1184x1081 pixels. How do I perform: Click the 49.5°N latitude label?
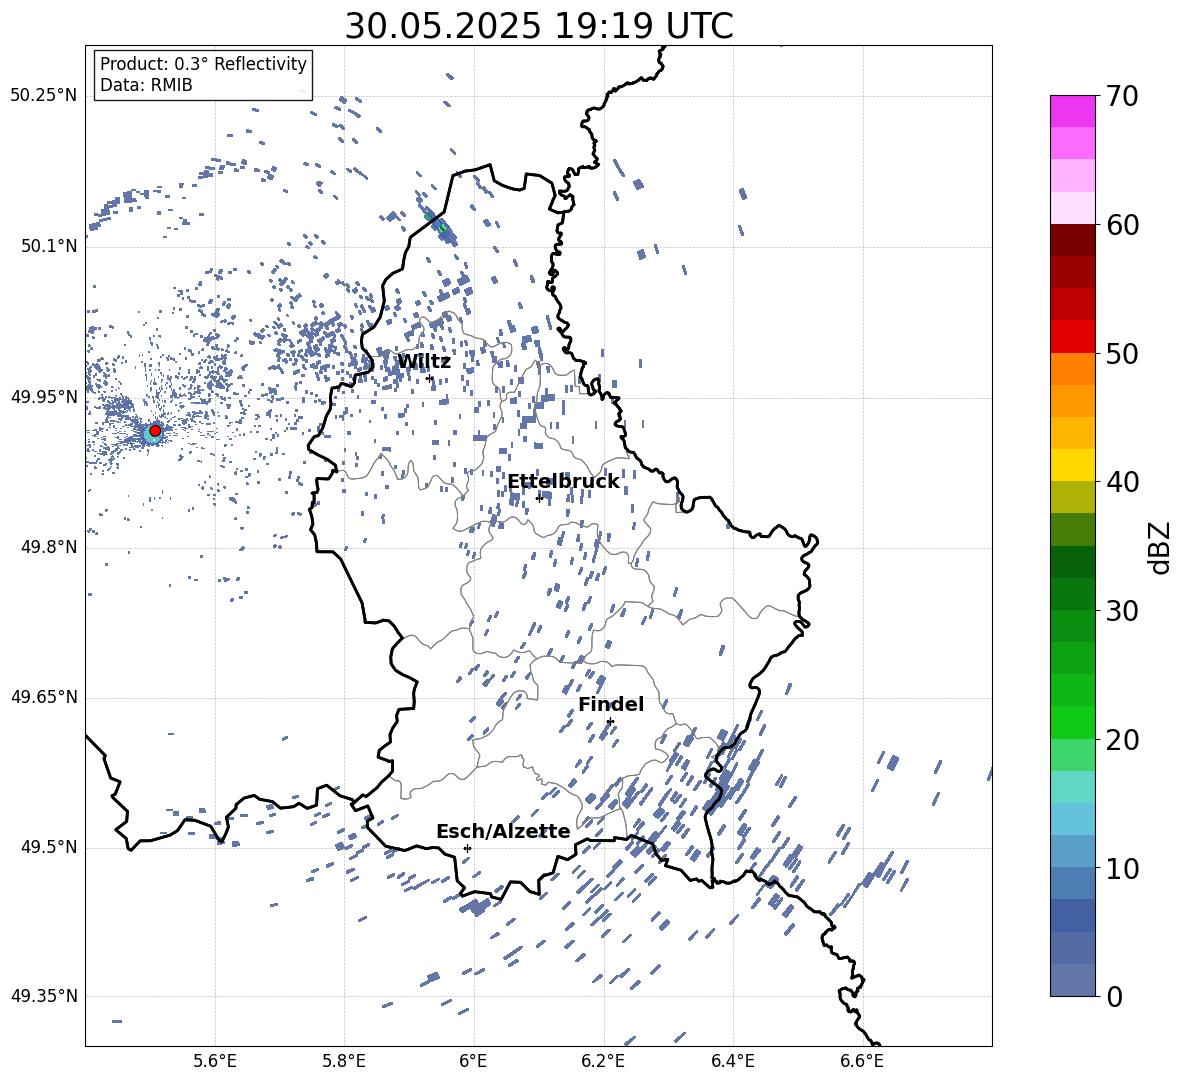[x=48, y=847]
